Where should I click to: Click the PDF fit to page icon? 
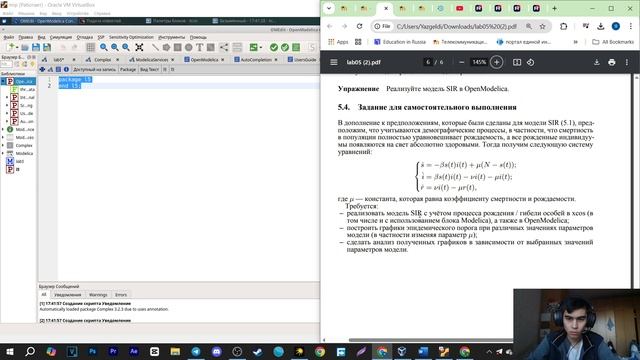pos(517,62)
